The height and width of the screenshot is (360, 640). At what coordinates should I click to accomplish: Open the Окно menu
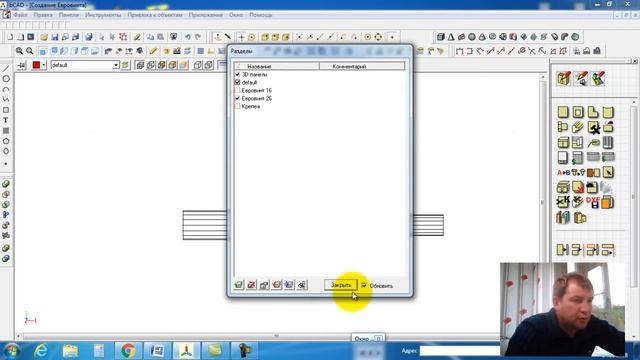(236, 15)
